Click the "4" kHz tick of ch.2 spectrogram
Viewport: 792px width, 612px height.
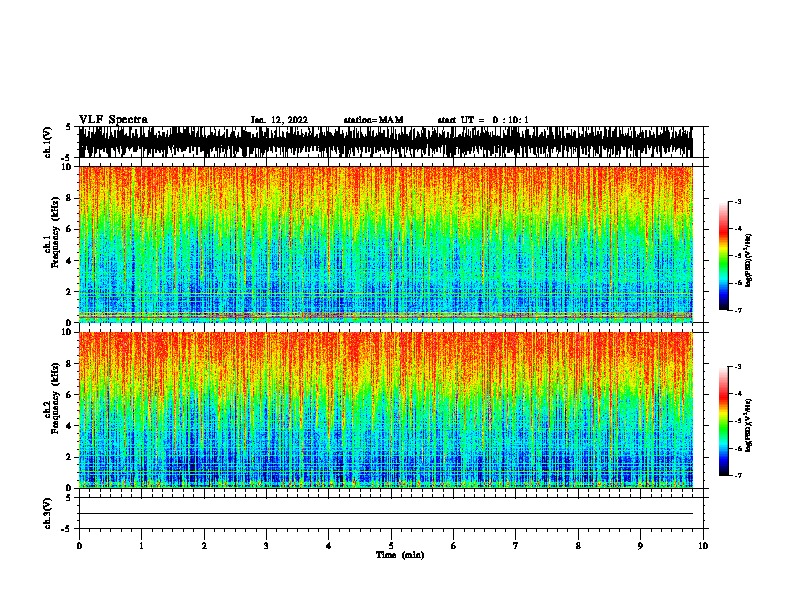(69, 427)
